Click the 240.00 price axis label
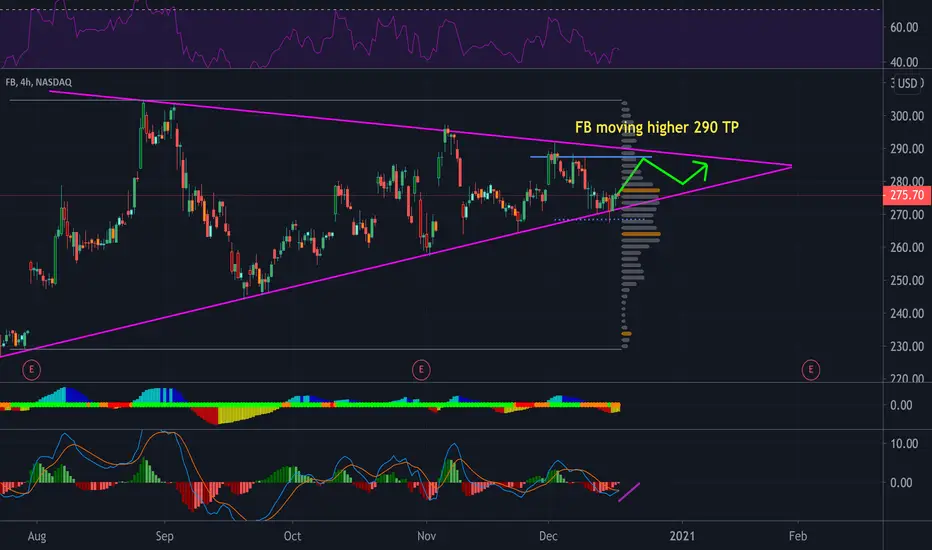932x550 pixels. click(906, 313)
